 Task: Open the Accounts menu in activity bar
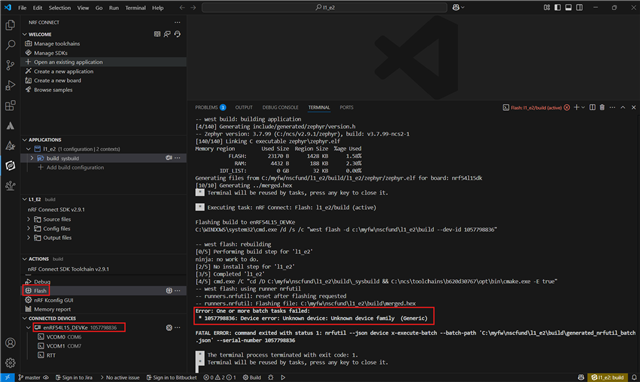click(x=10, y=343)
